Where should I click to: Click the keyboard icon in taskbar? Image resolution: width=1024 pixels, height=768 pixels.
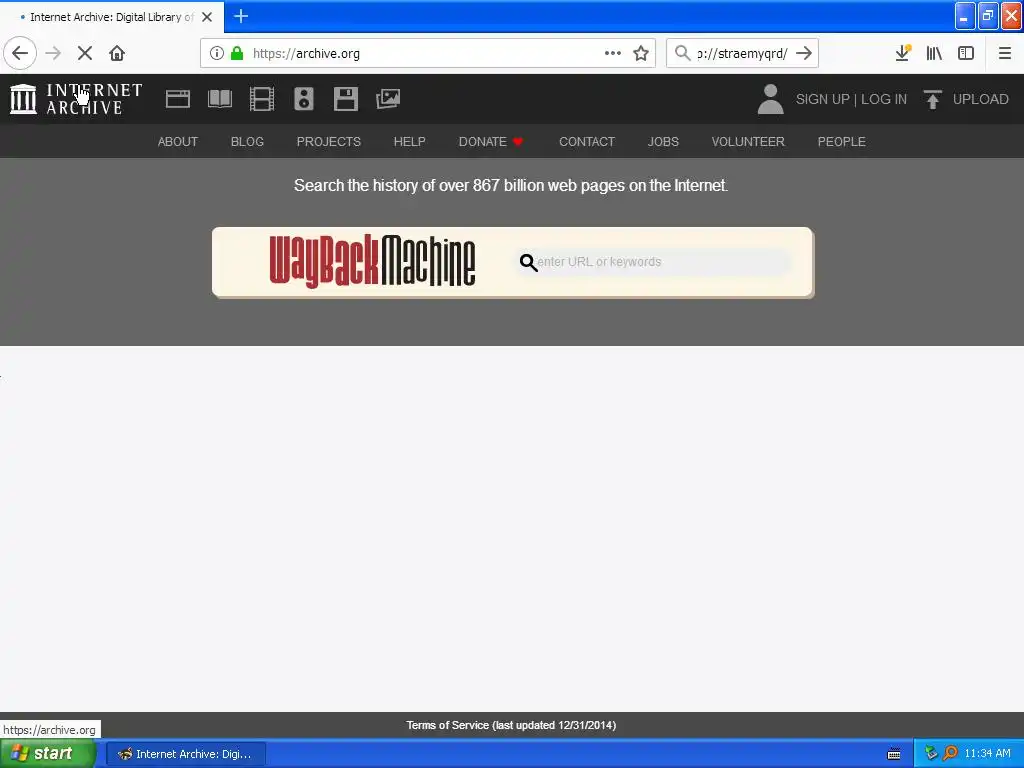pyautogui.click(x=894, y=754)
